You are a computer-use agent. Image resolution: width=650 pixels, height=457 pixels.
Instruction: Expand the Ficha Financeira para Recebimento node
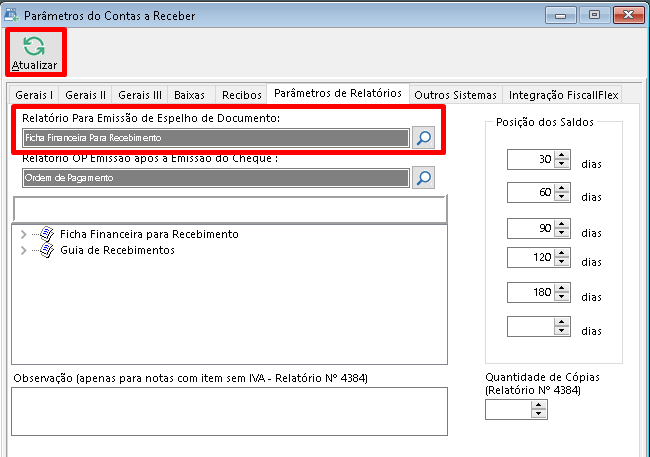point(24,235)
